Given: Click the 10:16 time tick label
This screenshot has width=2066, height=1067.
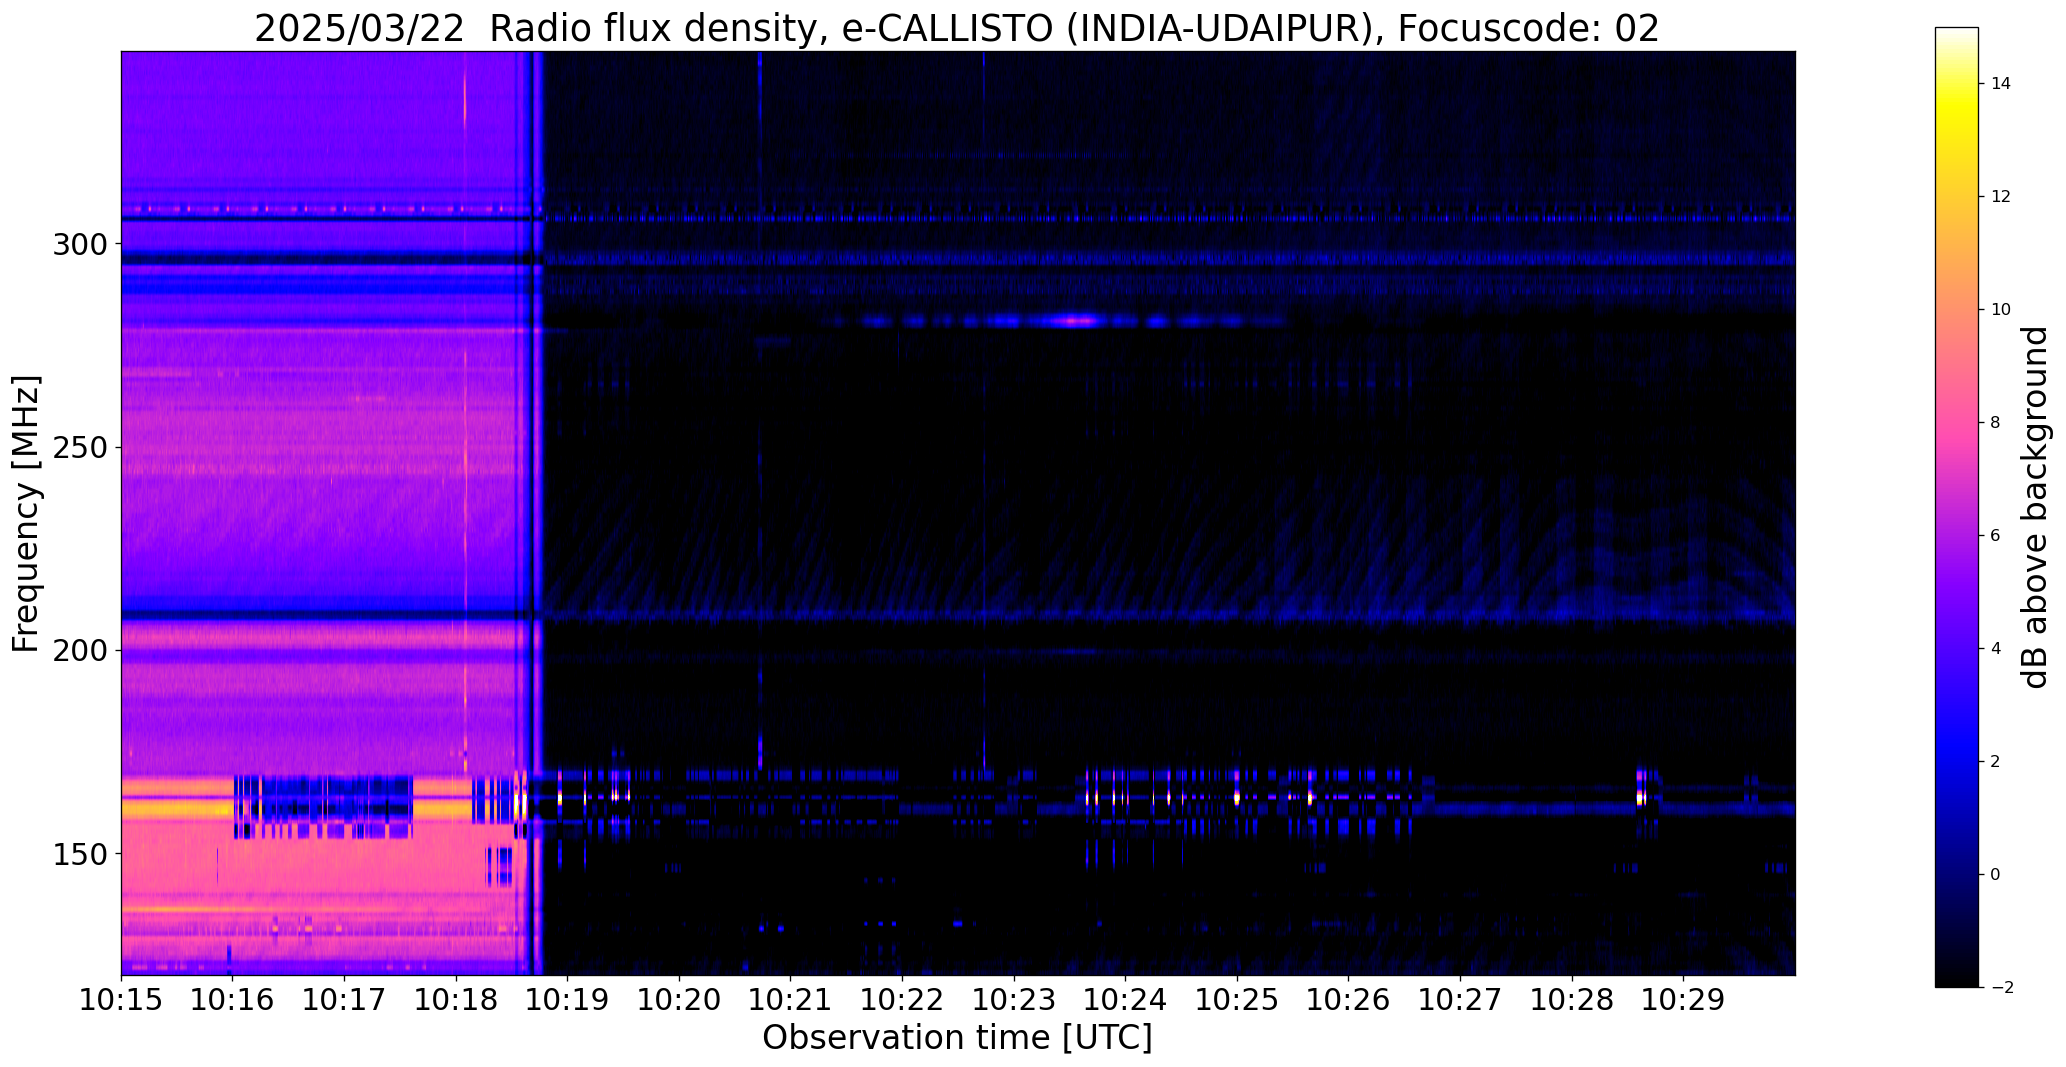Looking at the screenshot, I should (x=233, y=999).
